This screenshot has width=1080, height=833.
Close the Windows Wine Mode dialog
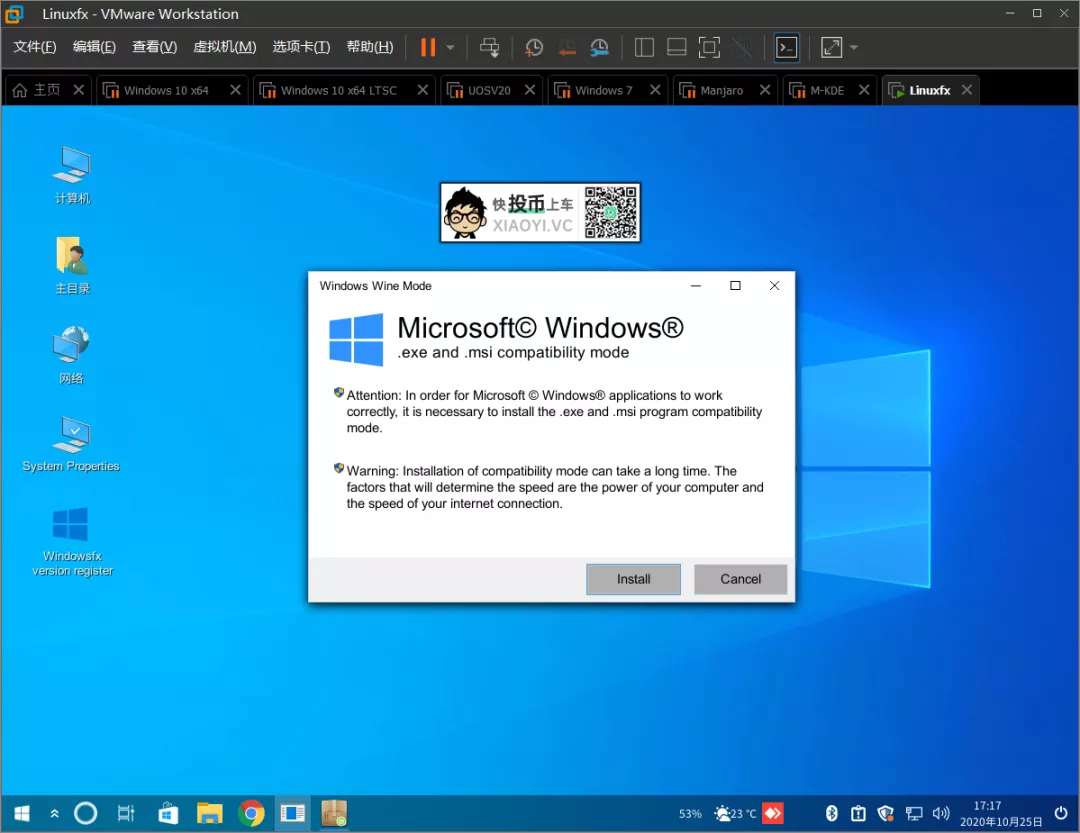(774, 285)
